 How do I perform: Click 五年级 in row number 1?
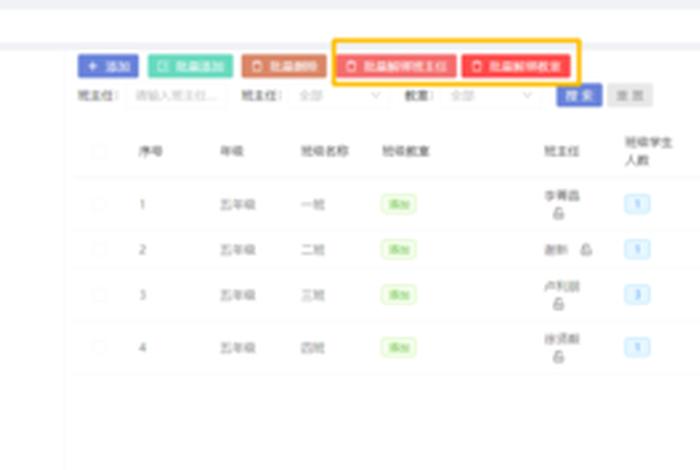click(238, 205)
